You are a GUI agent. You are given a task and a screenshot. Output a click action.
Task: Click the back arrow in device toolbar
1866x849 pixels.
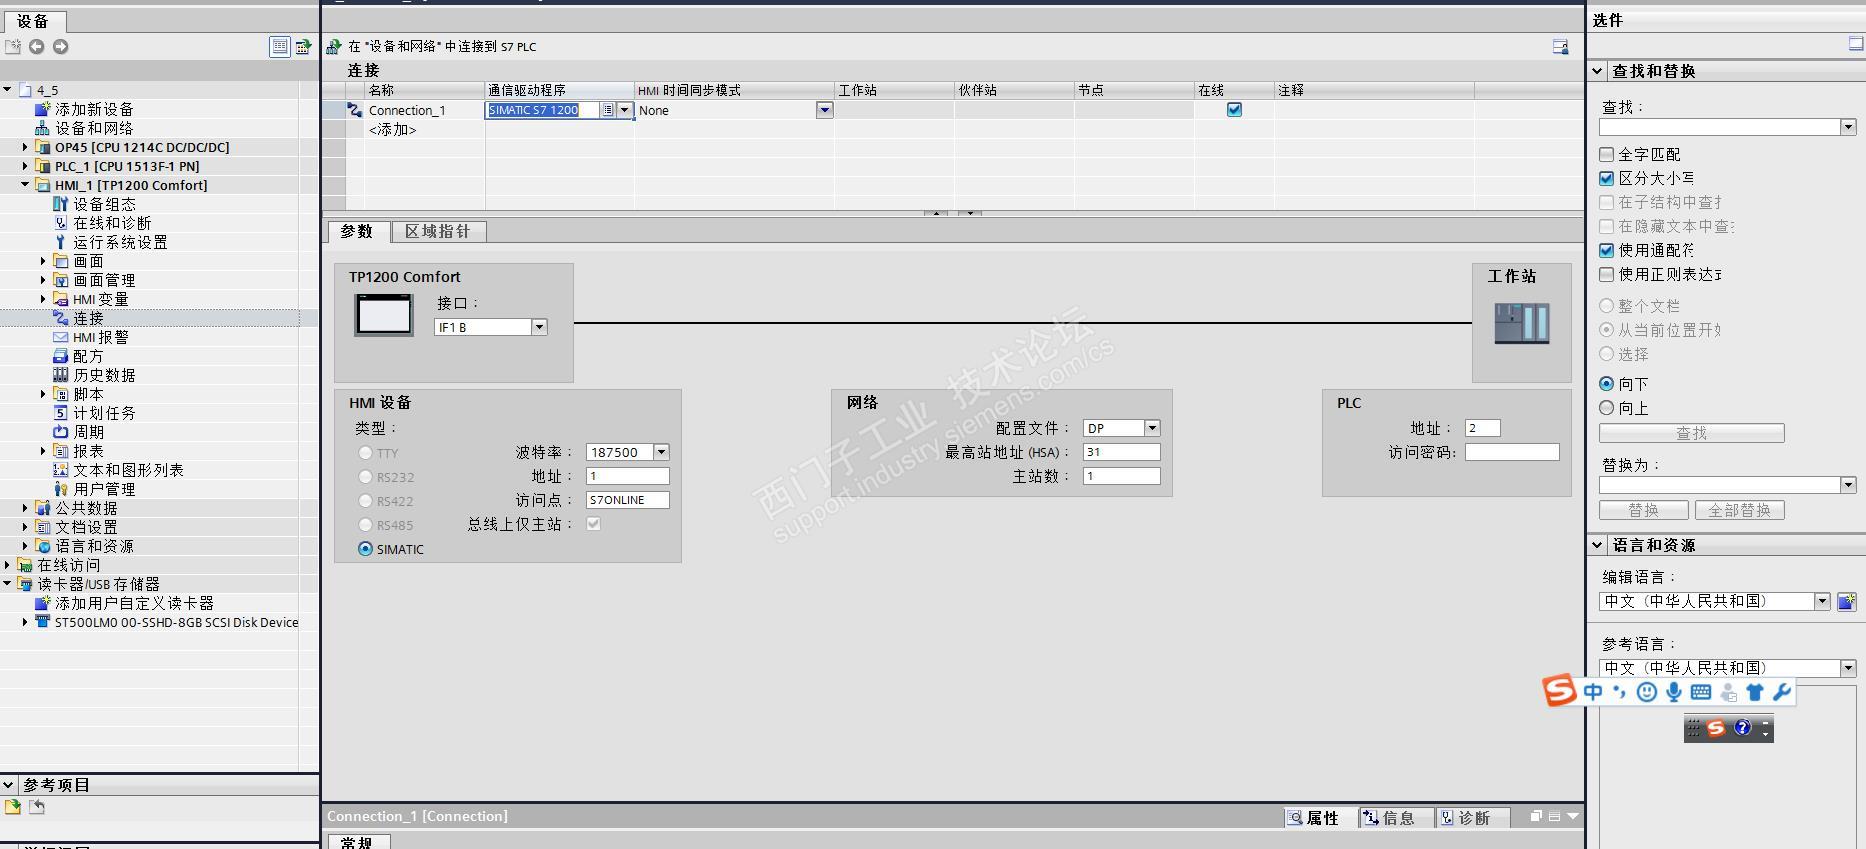37,47
